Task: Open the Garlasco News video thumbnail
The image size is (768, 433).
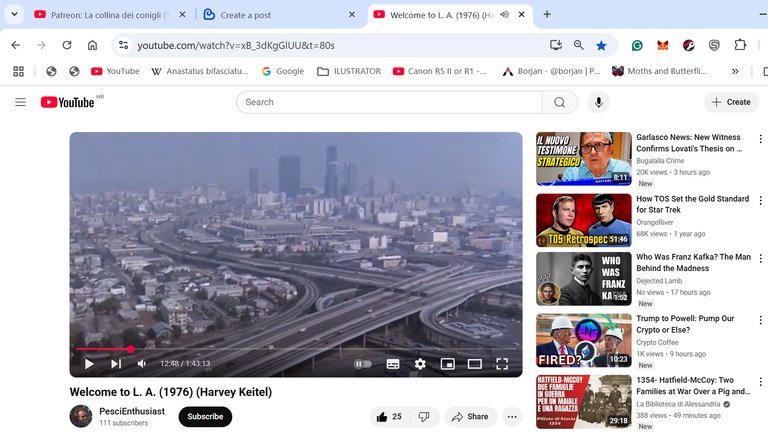Action: click(x=584, y=159)
